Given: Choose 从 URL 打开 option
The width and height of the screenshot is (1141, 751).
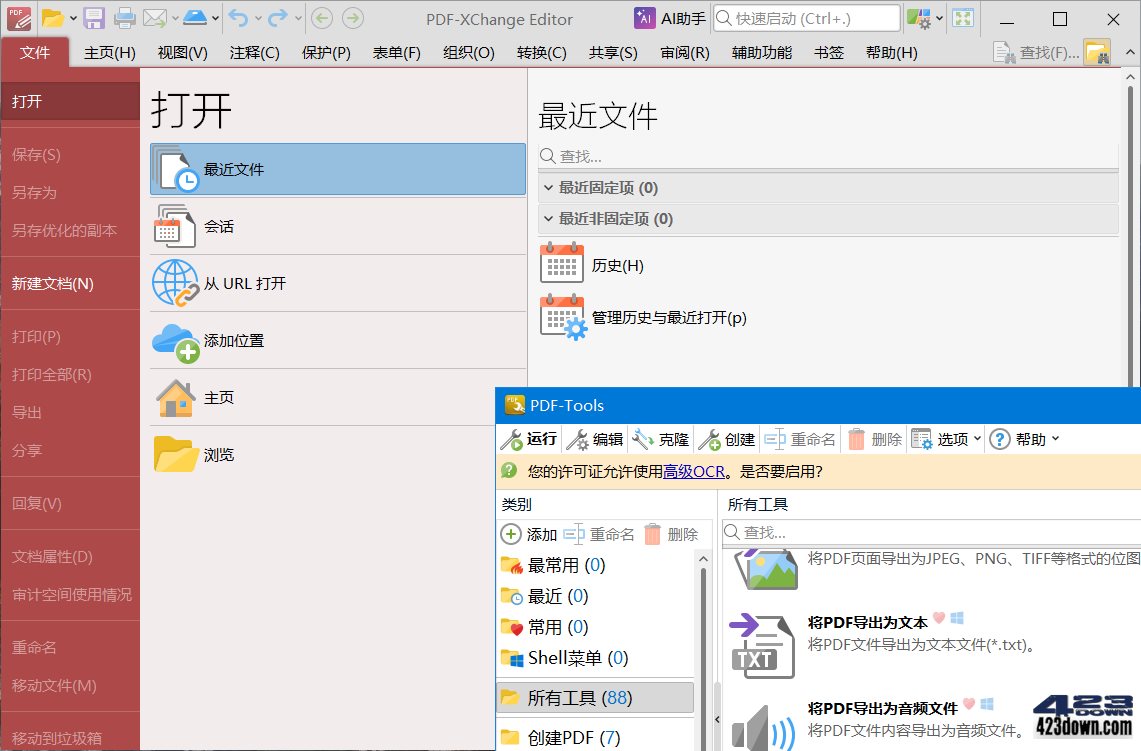Looking at the screenshot, I should point(338,283).
